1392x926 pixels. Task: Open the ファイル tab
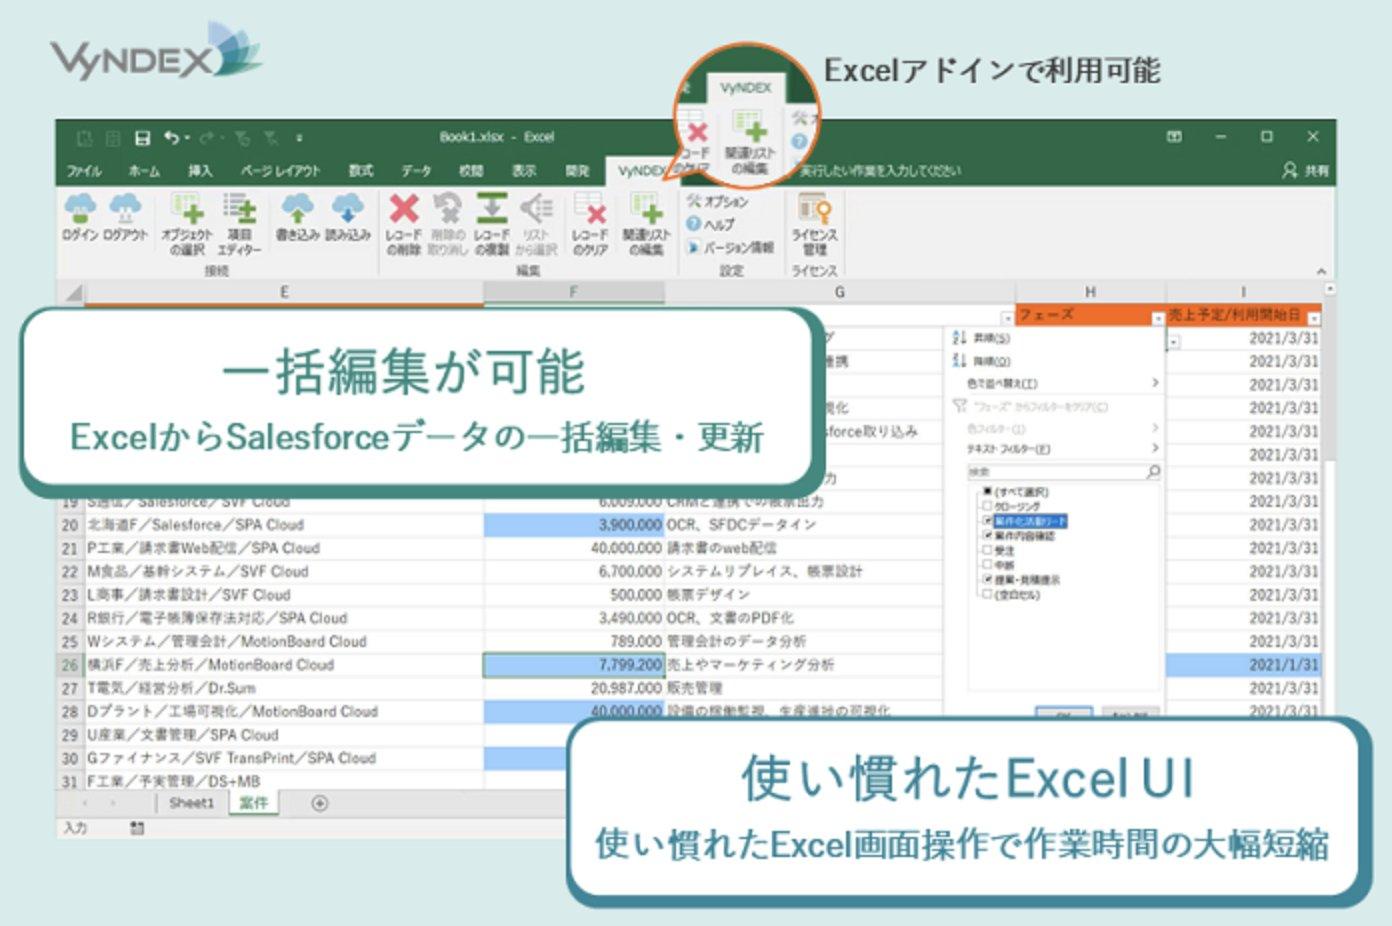[84, 171]
